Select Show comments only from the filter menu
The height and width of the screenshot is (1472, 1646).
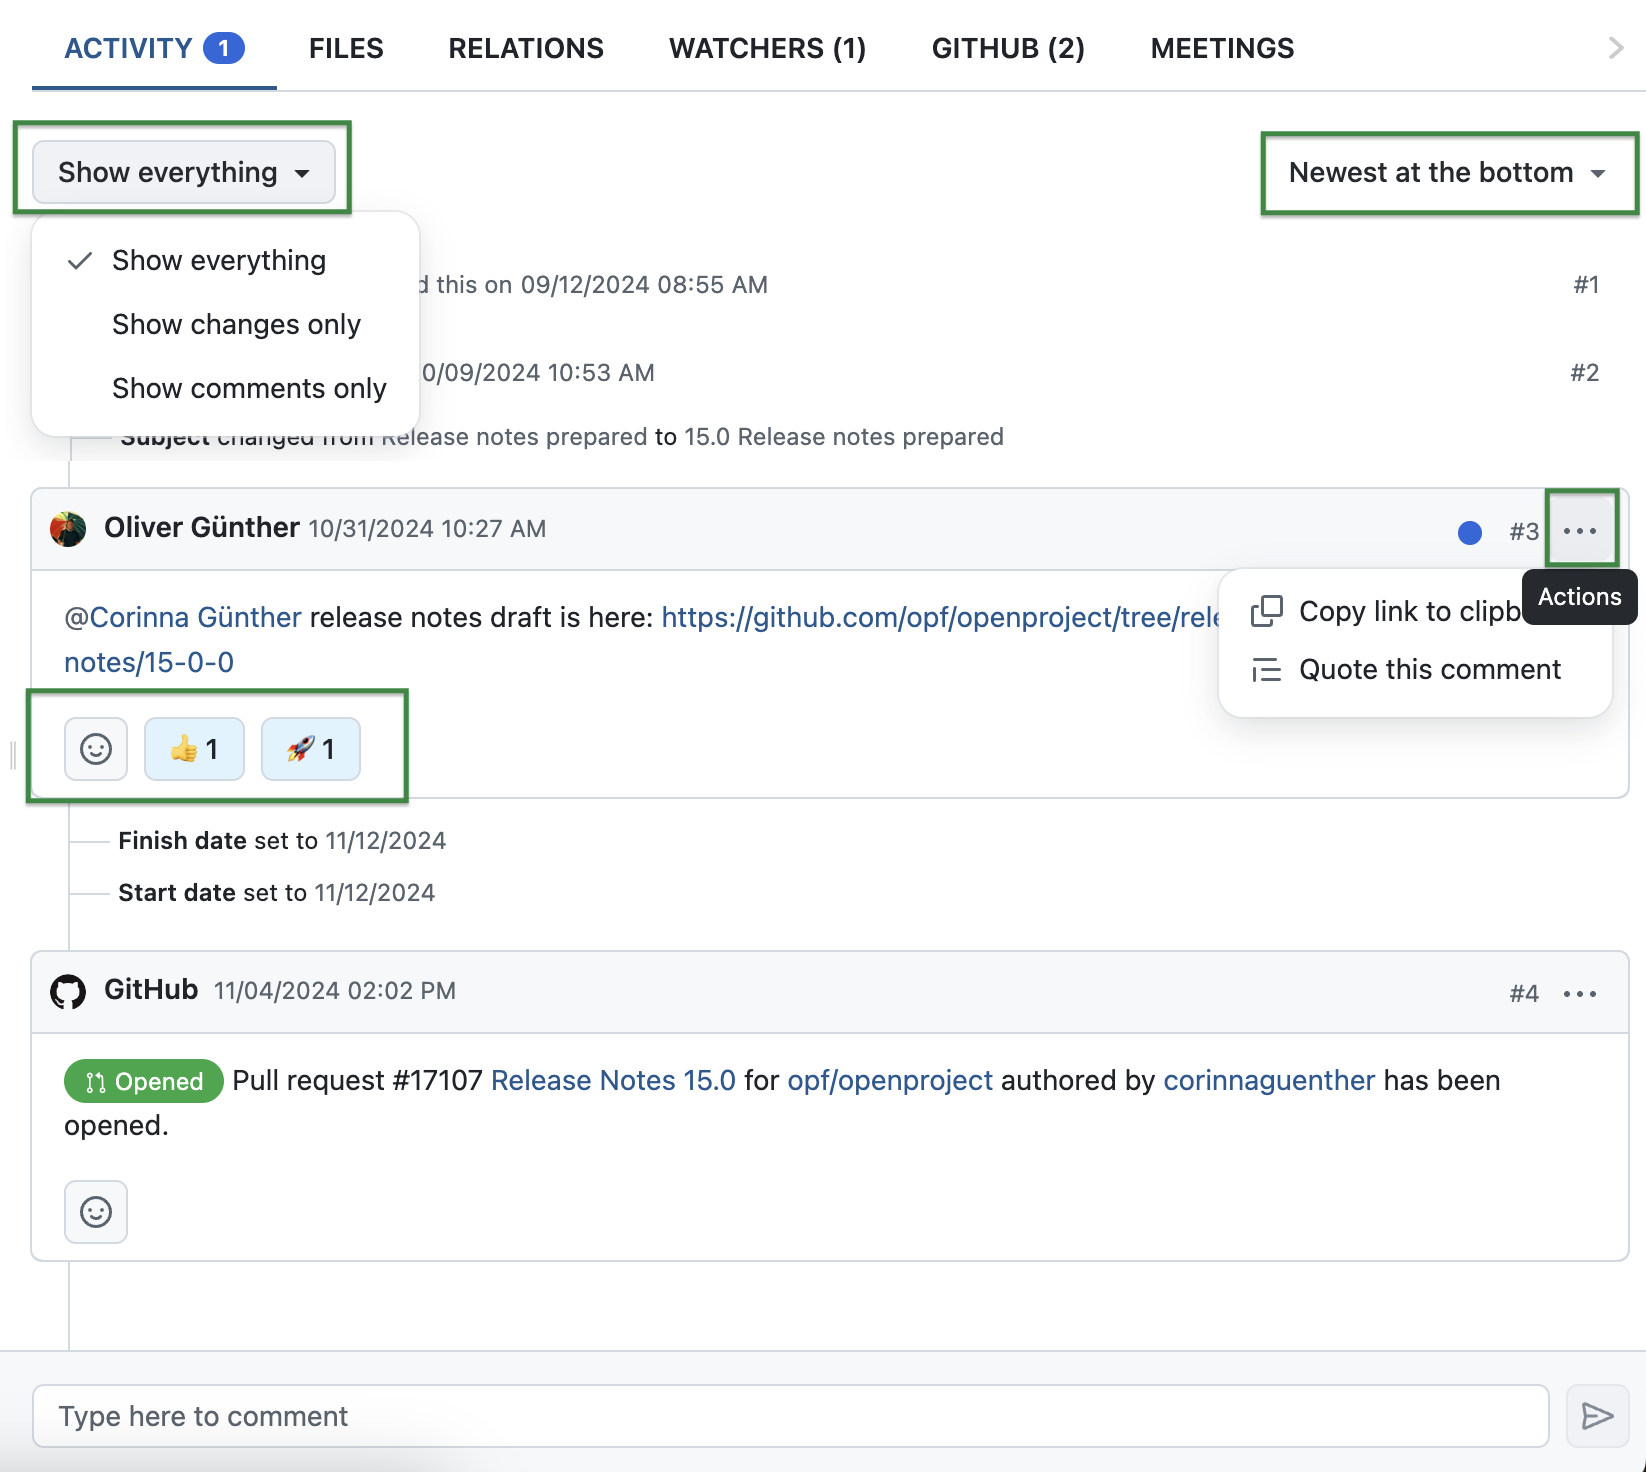pyautogui.click(x=248, y=388)
